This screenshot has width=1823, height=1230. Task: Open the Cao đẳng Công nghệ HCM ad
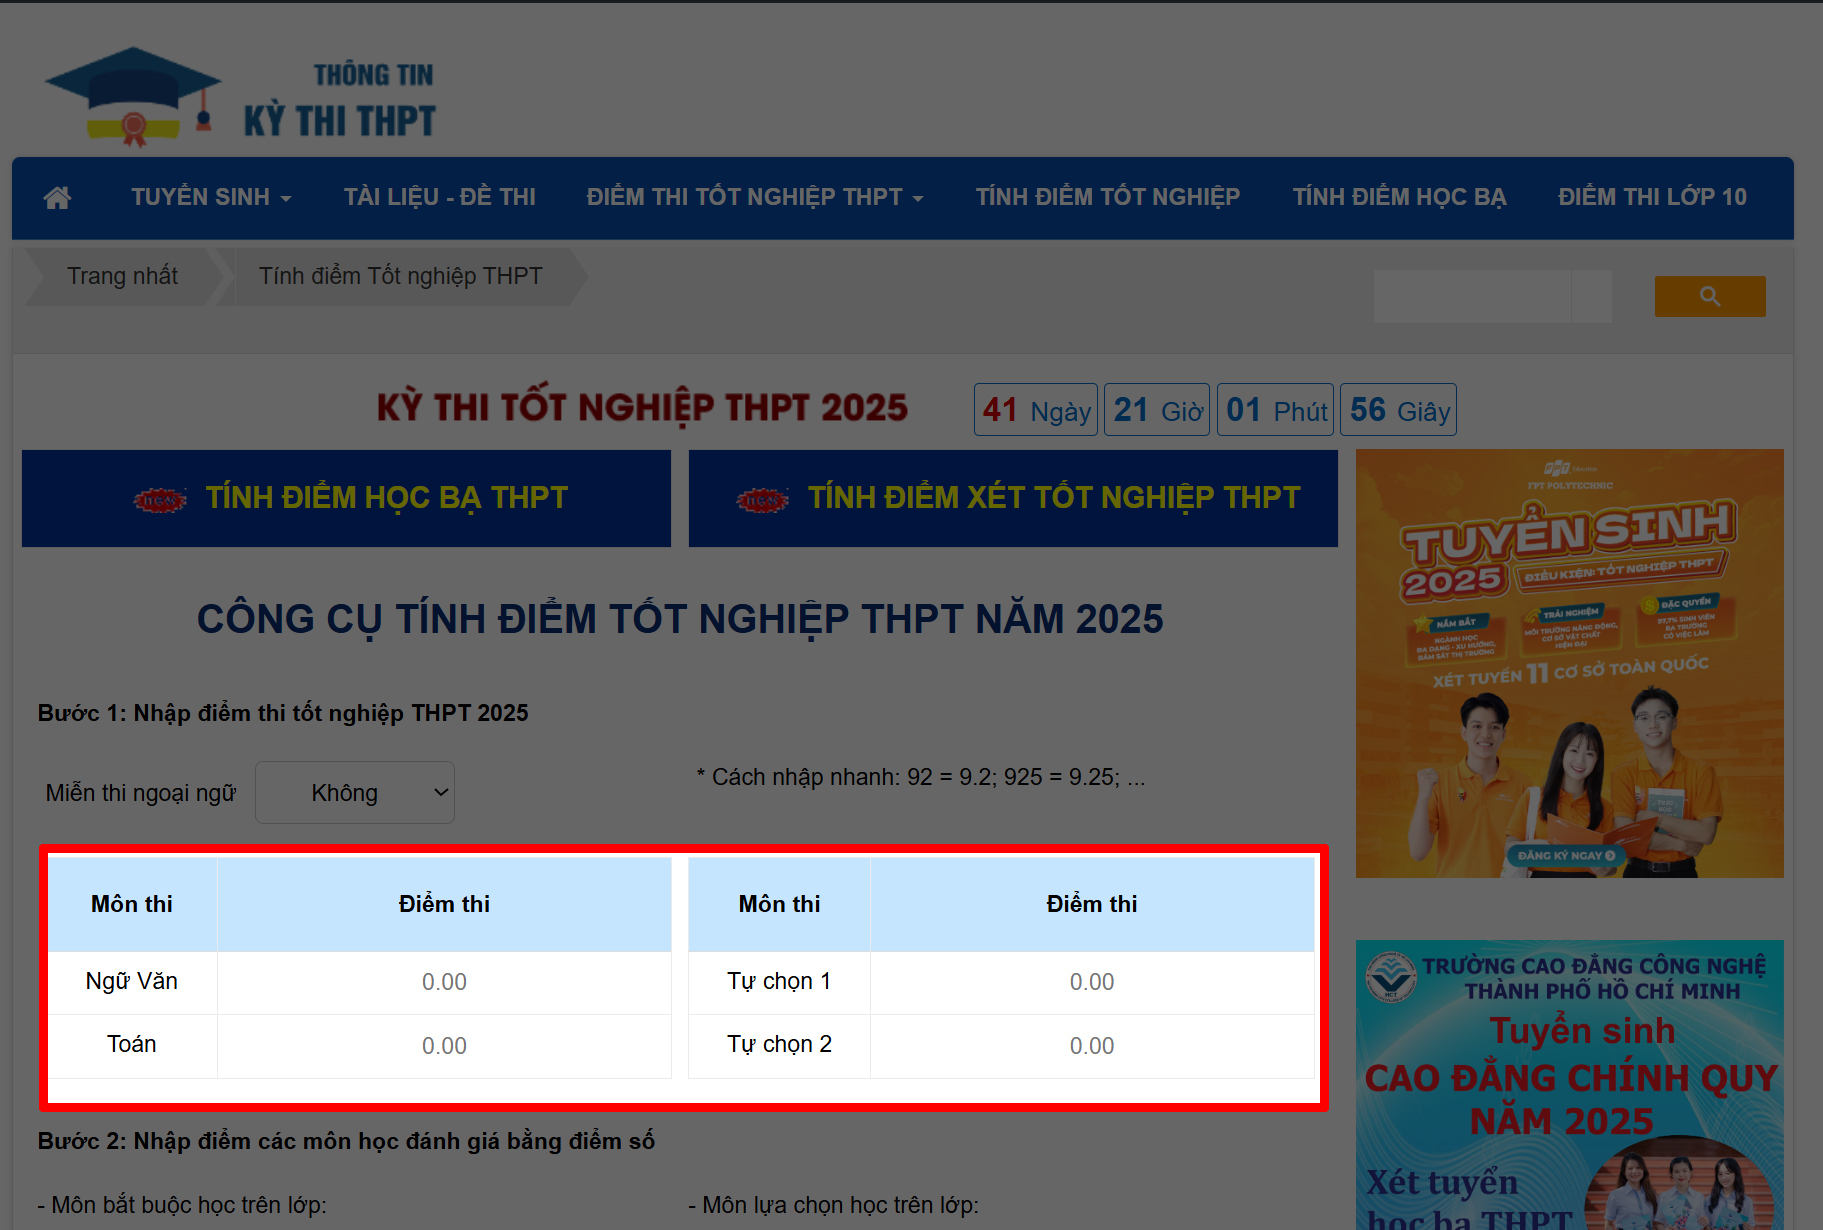(1570, 1085)
